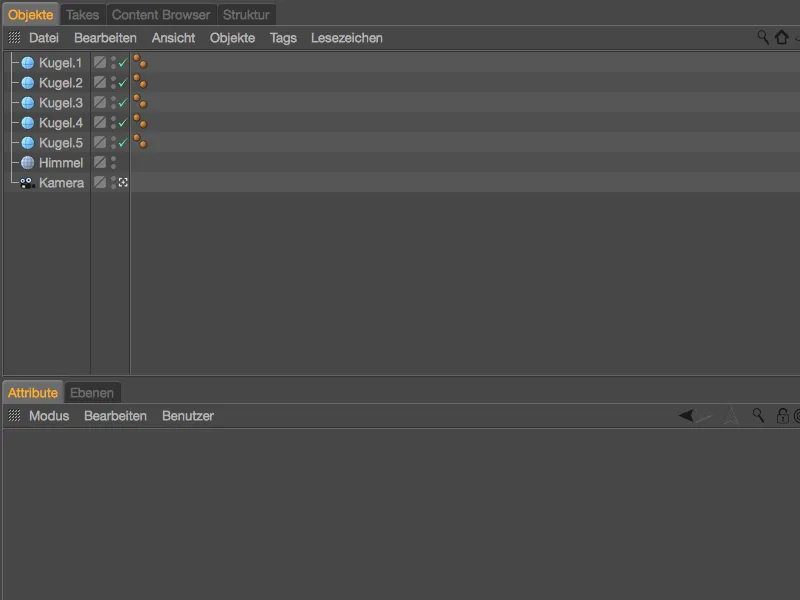The image size is (800, 600).
Task: Select the Kugel.3 object
Action: coord(61,103)
